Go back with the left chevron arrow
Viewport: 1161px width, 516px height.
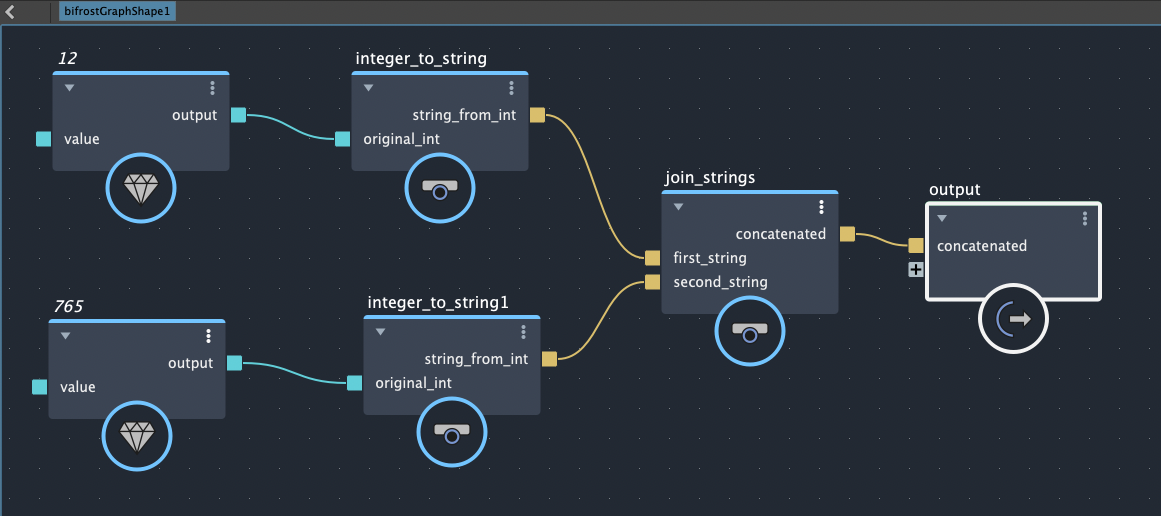(10, 12)
